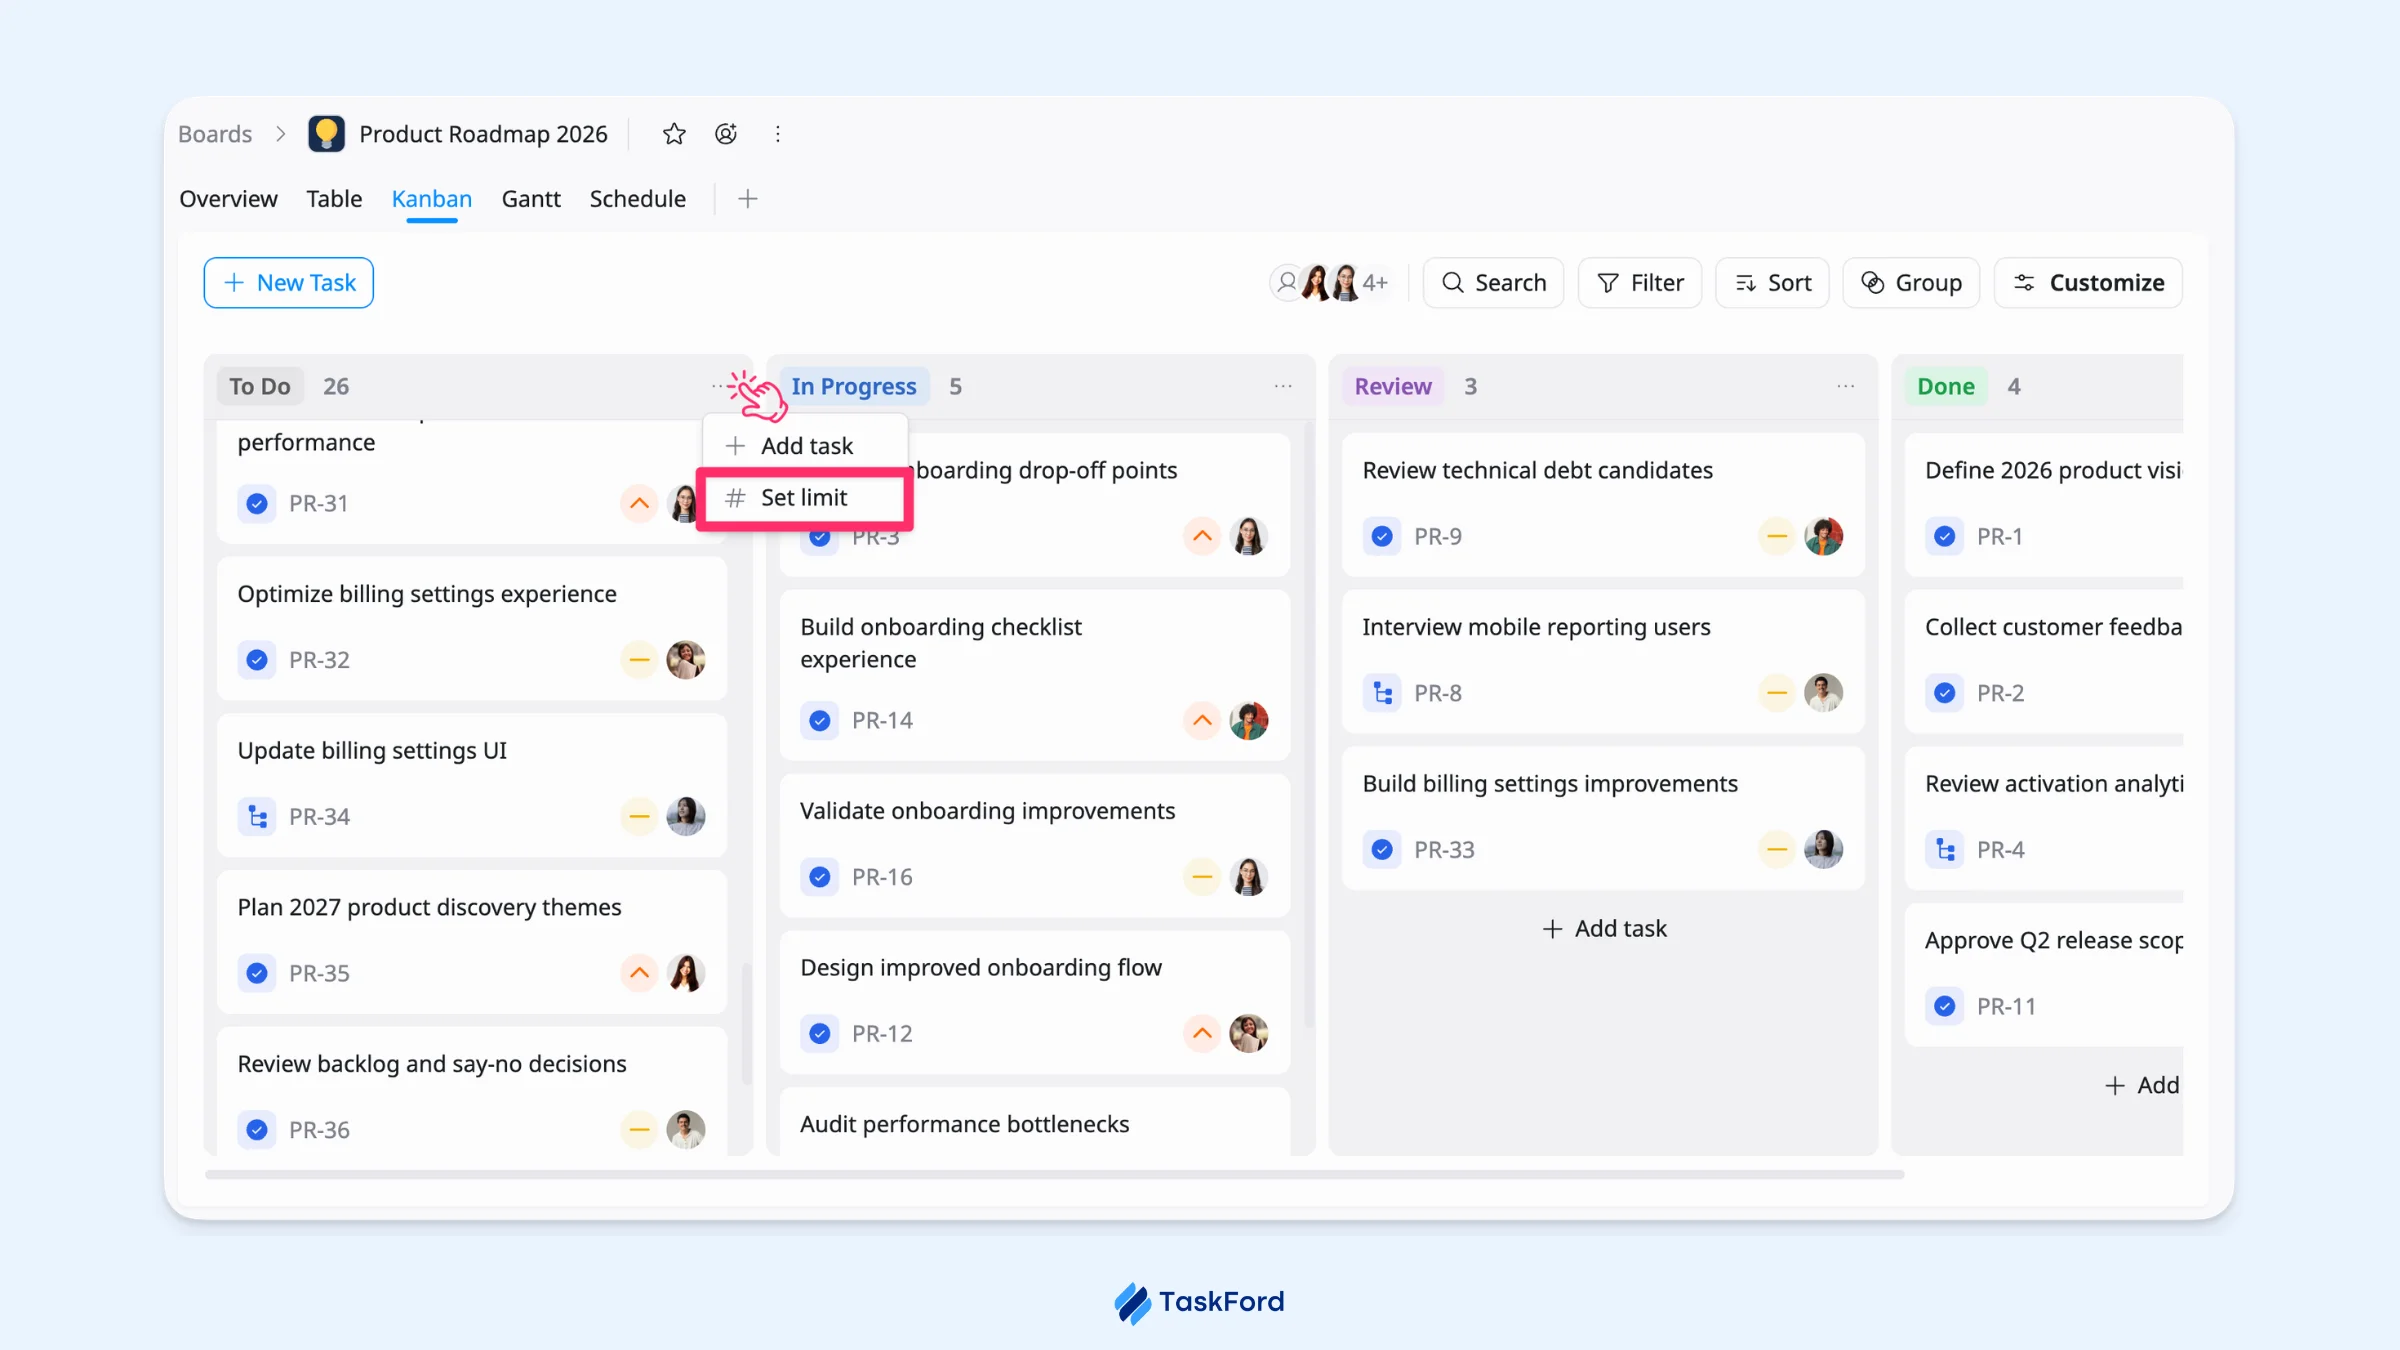
Task: Toggle the PR-31 task status check
Action: (257, 503)
